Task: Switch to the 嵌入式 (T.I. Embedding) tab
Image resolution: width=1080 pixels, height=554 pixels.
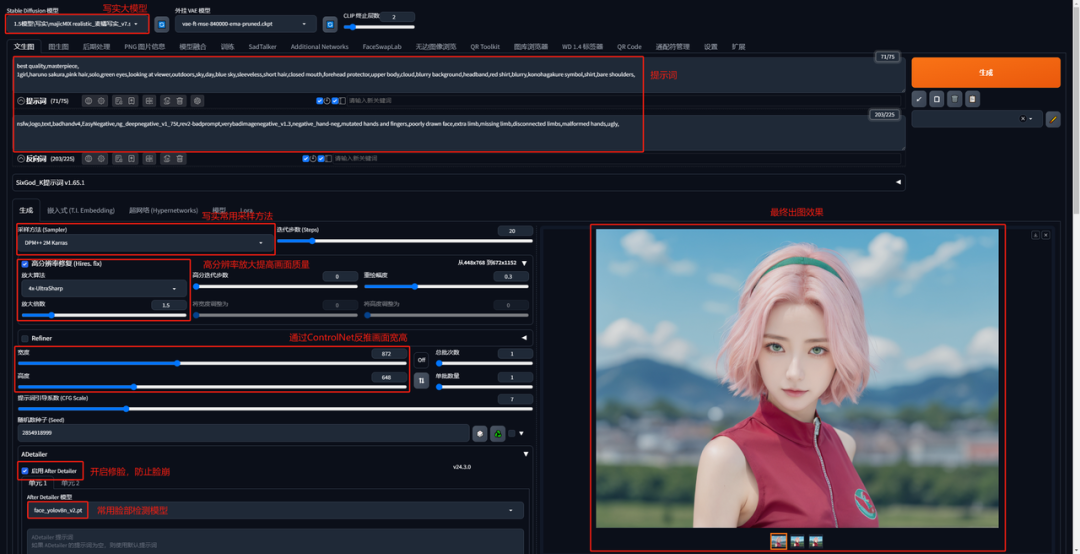Action: tap(81, 210)
